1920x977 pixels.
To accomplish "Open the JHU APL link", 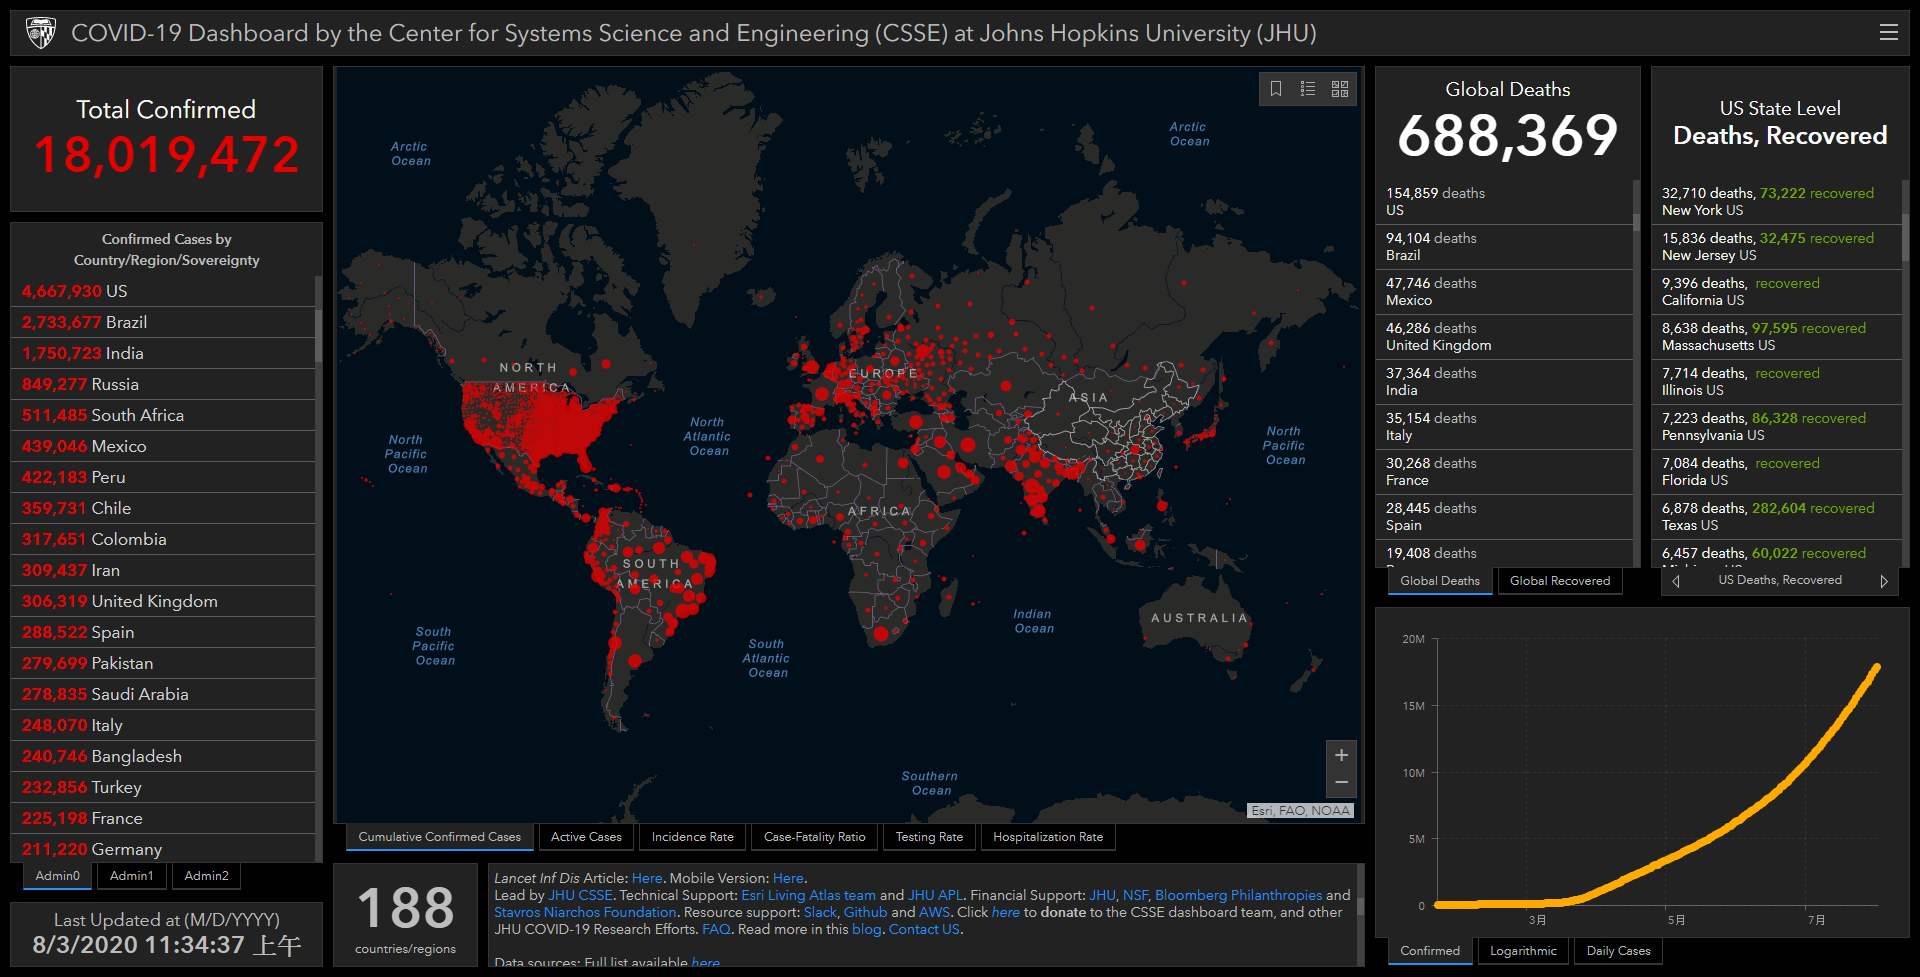I will [x=935, y=896].
